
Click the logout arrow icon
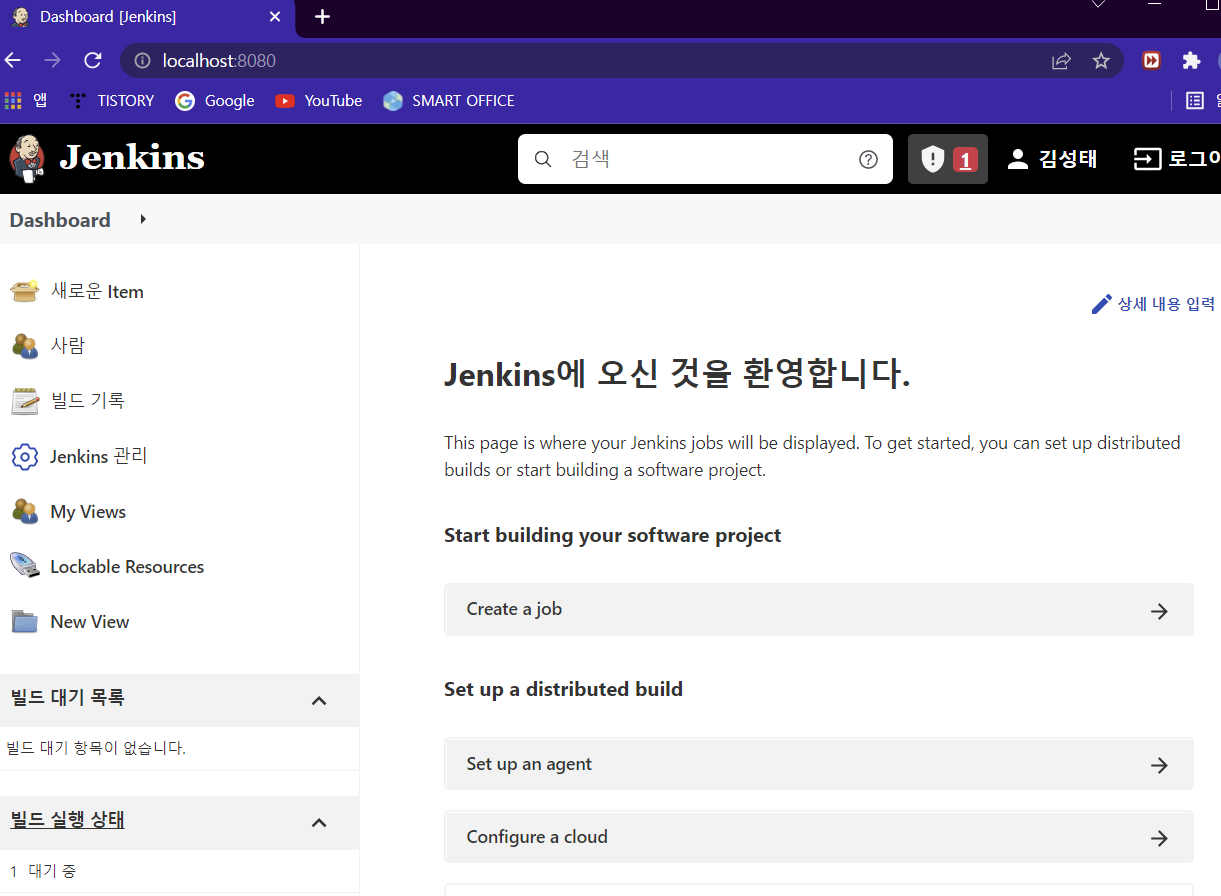pyautogui.click(x=1147, y=159)
